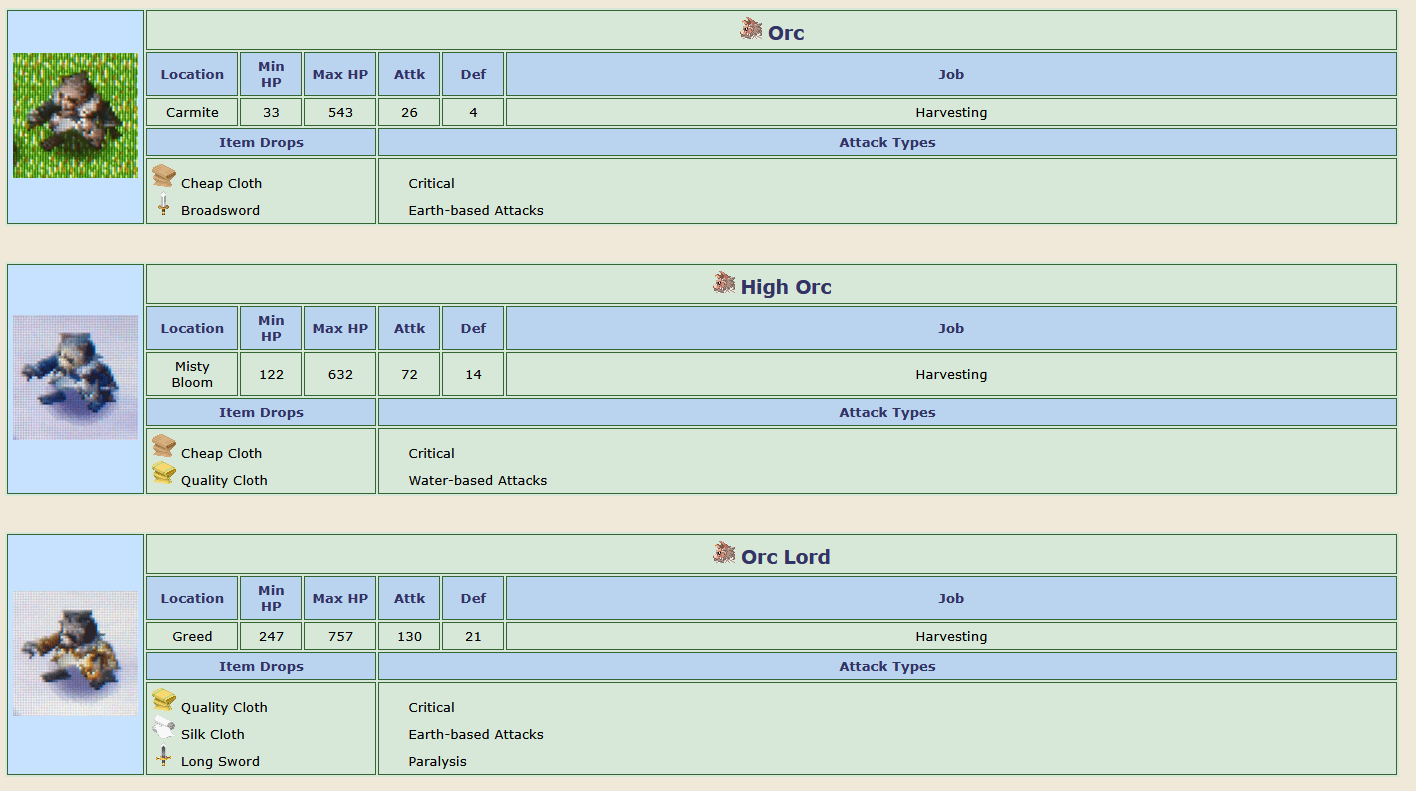Click "Quality Cloth" text in Orc Lord's drops
This screenshot has width=1416, height=791.
click(224, 707)
